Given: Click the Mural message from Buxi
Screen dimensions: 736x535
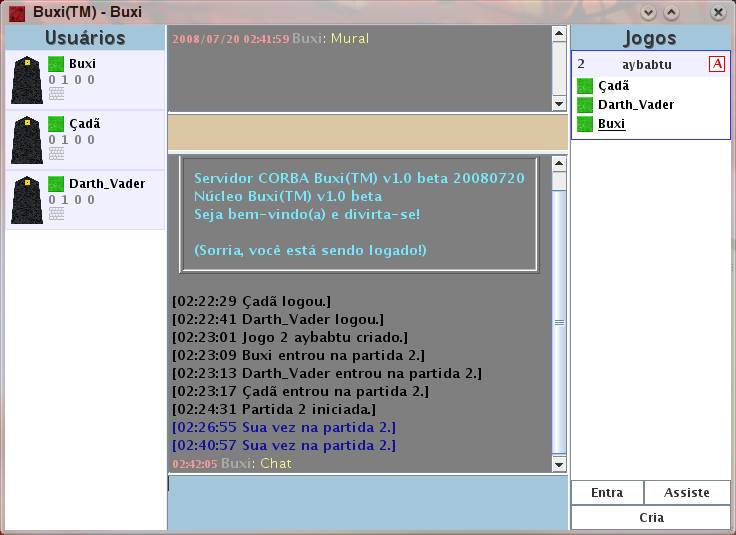Looking at the screenshot, I should 270,38.
